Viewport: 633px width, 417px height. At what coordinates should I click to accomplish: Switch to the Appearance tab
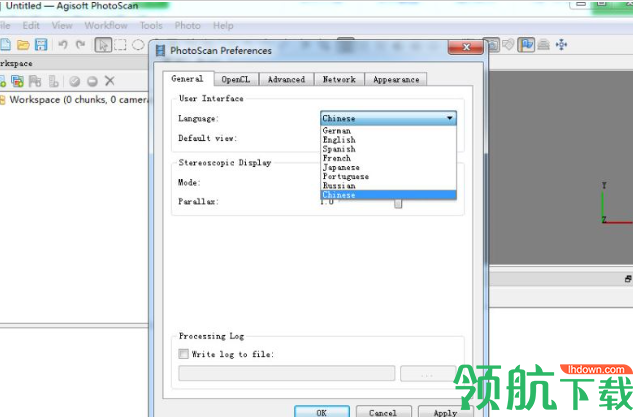click(396, 79)
